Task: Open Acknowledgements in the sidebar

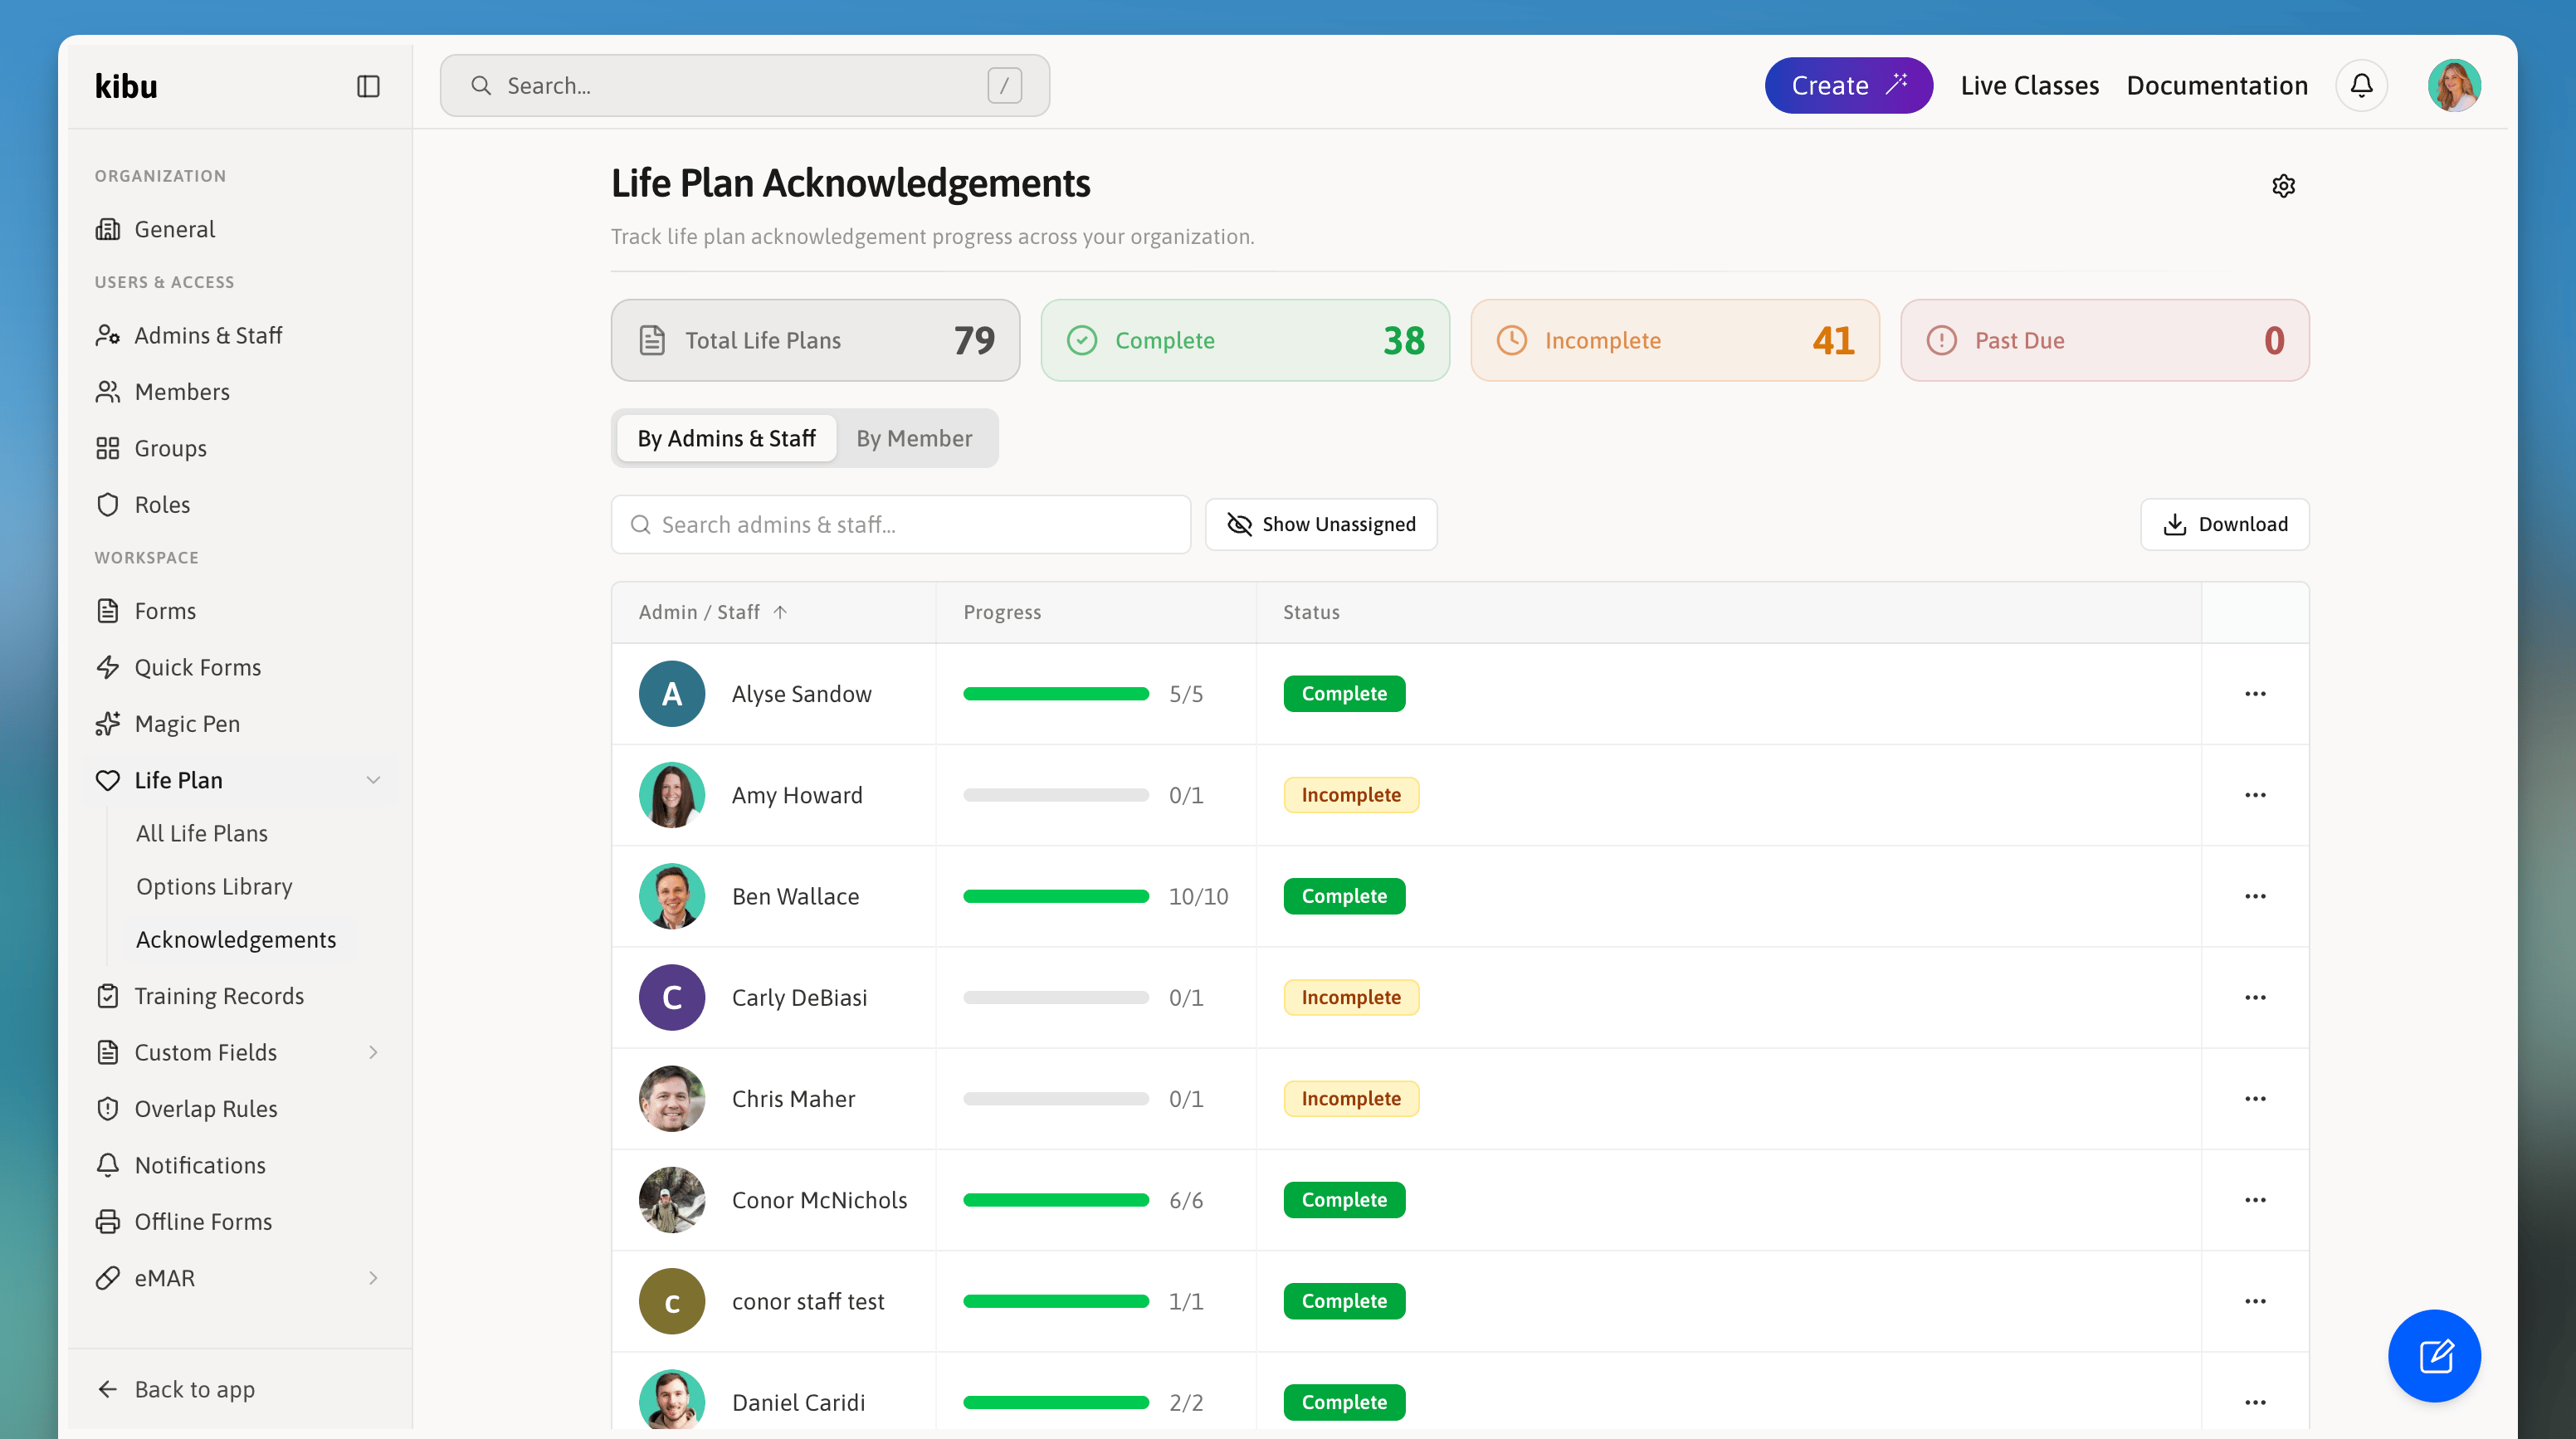Action: coord(236,939)
